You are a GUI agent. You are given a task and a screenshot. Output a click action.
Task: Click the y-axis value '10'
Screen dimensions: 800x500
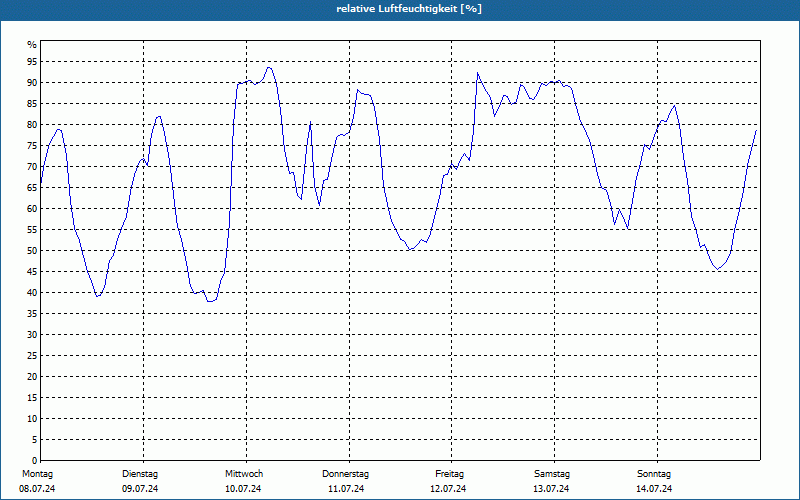click(32, 419)
